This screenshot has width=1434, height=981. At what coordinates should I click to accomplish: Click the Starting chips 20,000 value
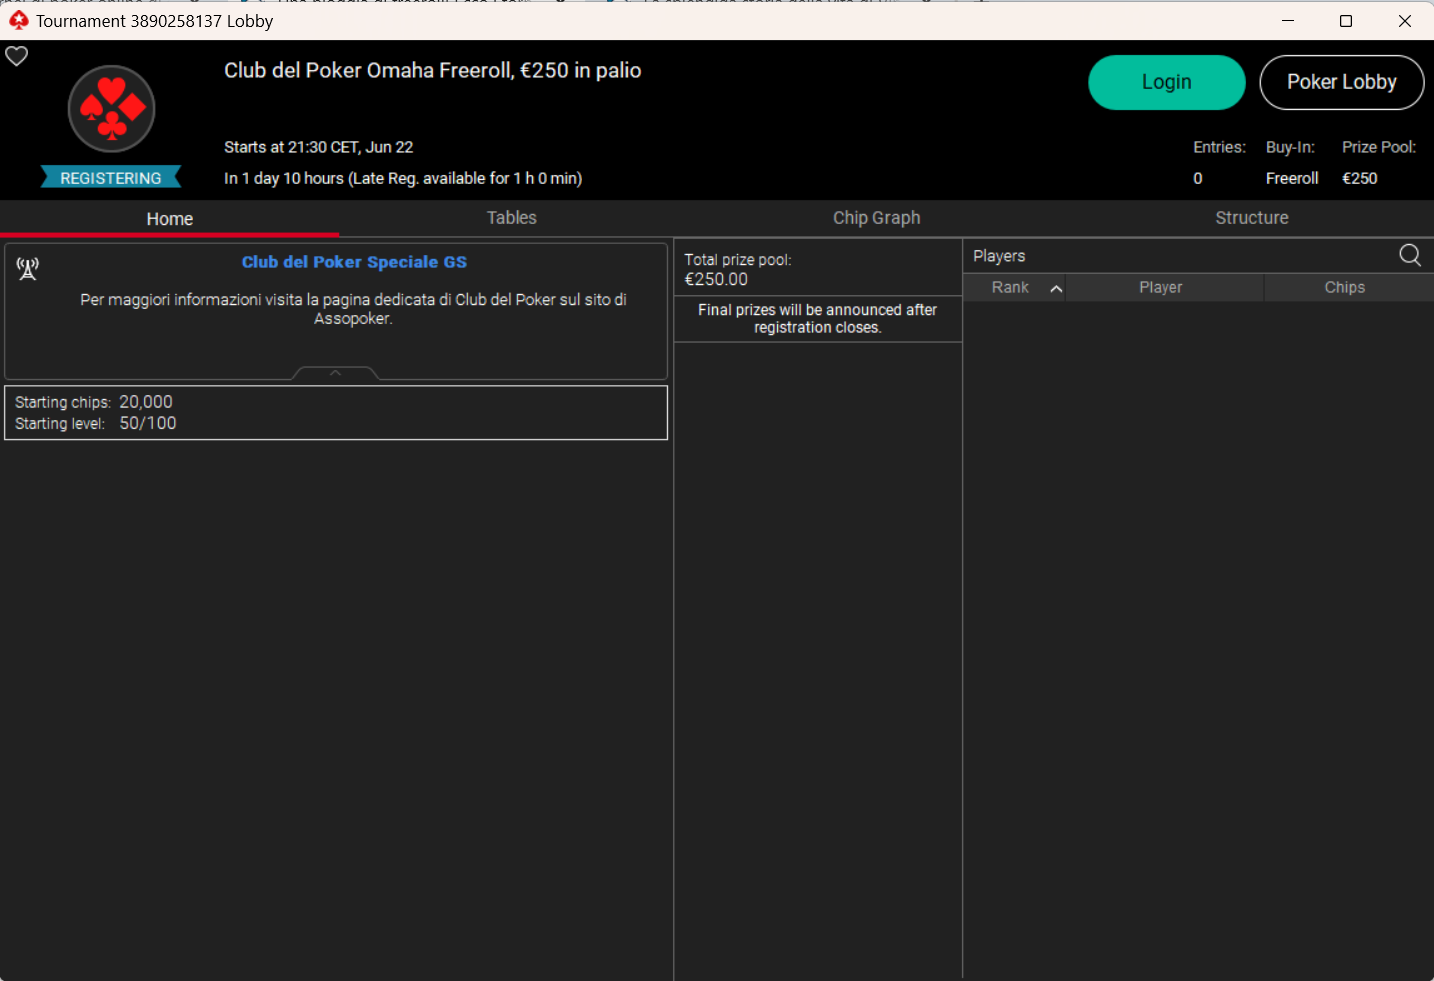[146, 402]
